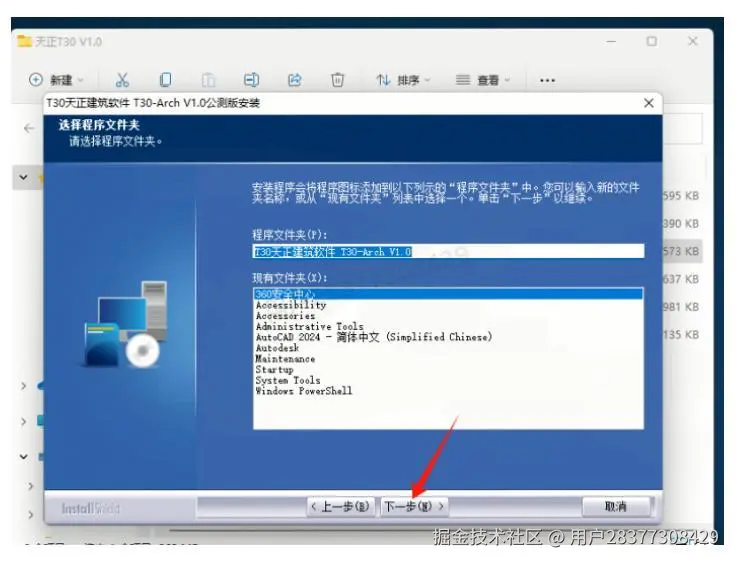Select the 360安全中心 folder in list
Image resolution: width=735 pixels, height=563 pixels.
tap(448, 294)
